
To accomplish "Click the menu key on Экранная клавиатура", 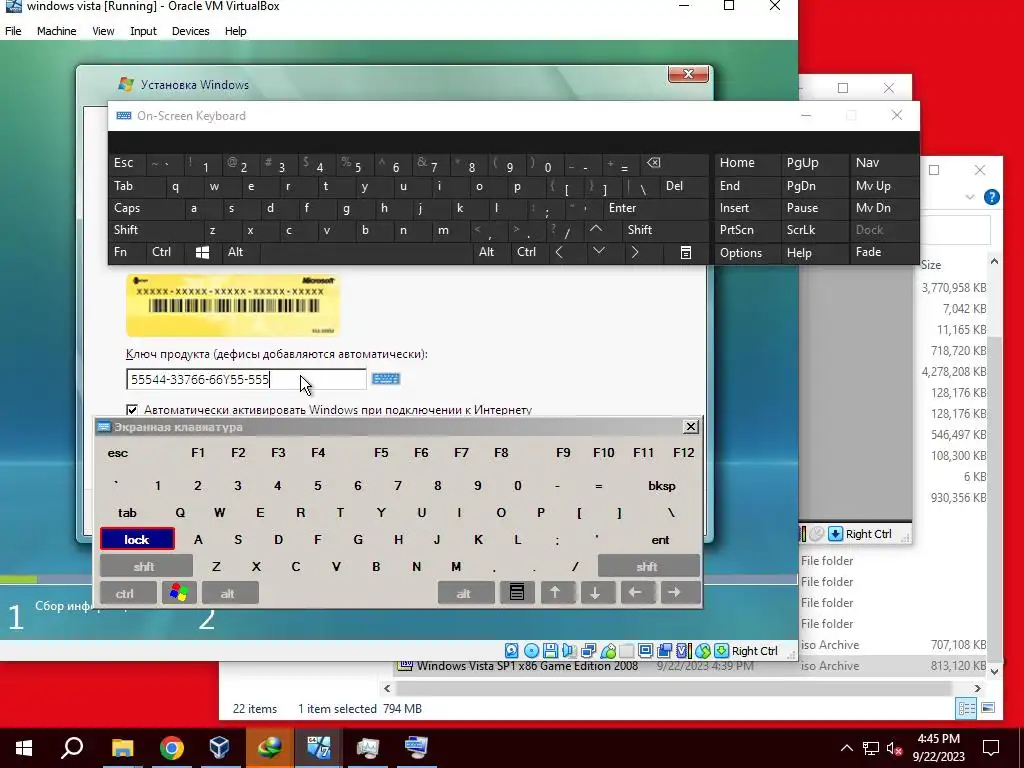I will pyautogui.click(x=517, y=593).
